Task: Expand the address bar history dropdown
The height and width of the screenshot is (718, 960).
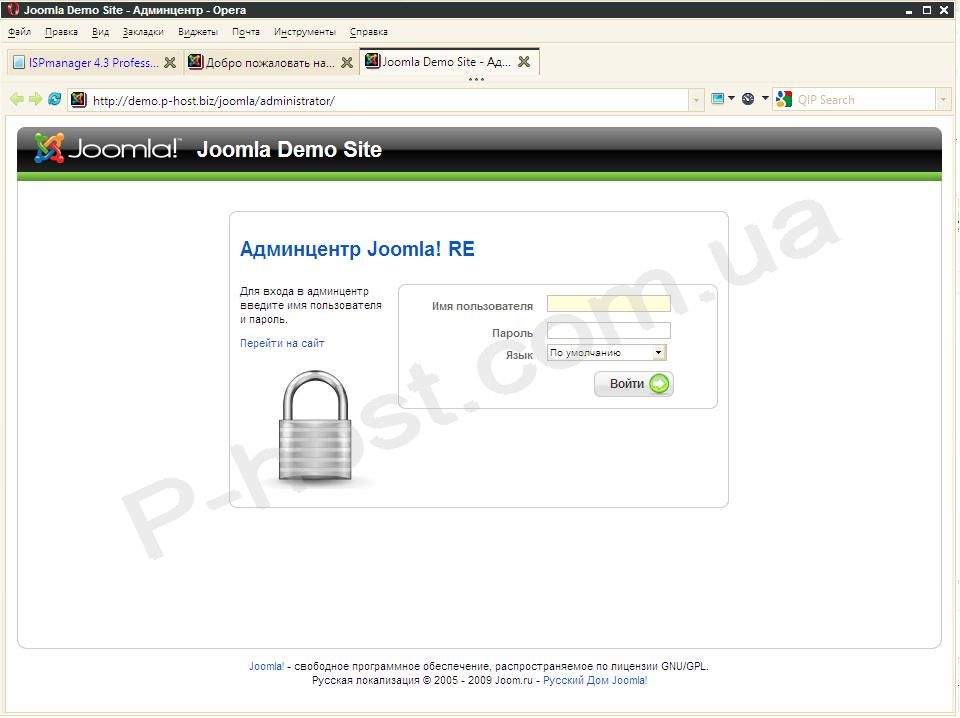Action: tap(696, 100)
